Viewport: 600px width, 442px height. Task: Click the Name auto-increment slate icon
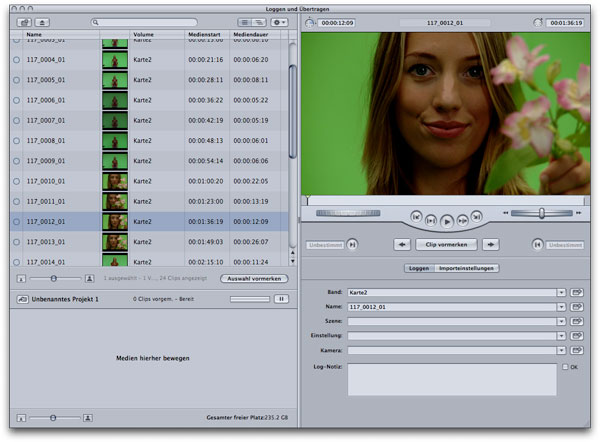click(x=577, y=307)
